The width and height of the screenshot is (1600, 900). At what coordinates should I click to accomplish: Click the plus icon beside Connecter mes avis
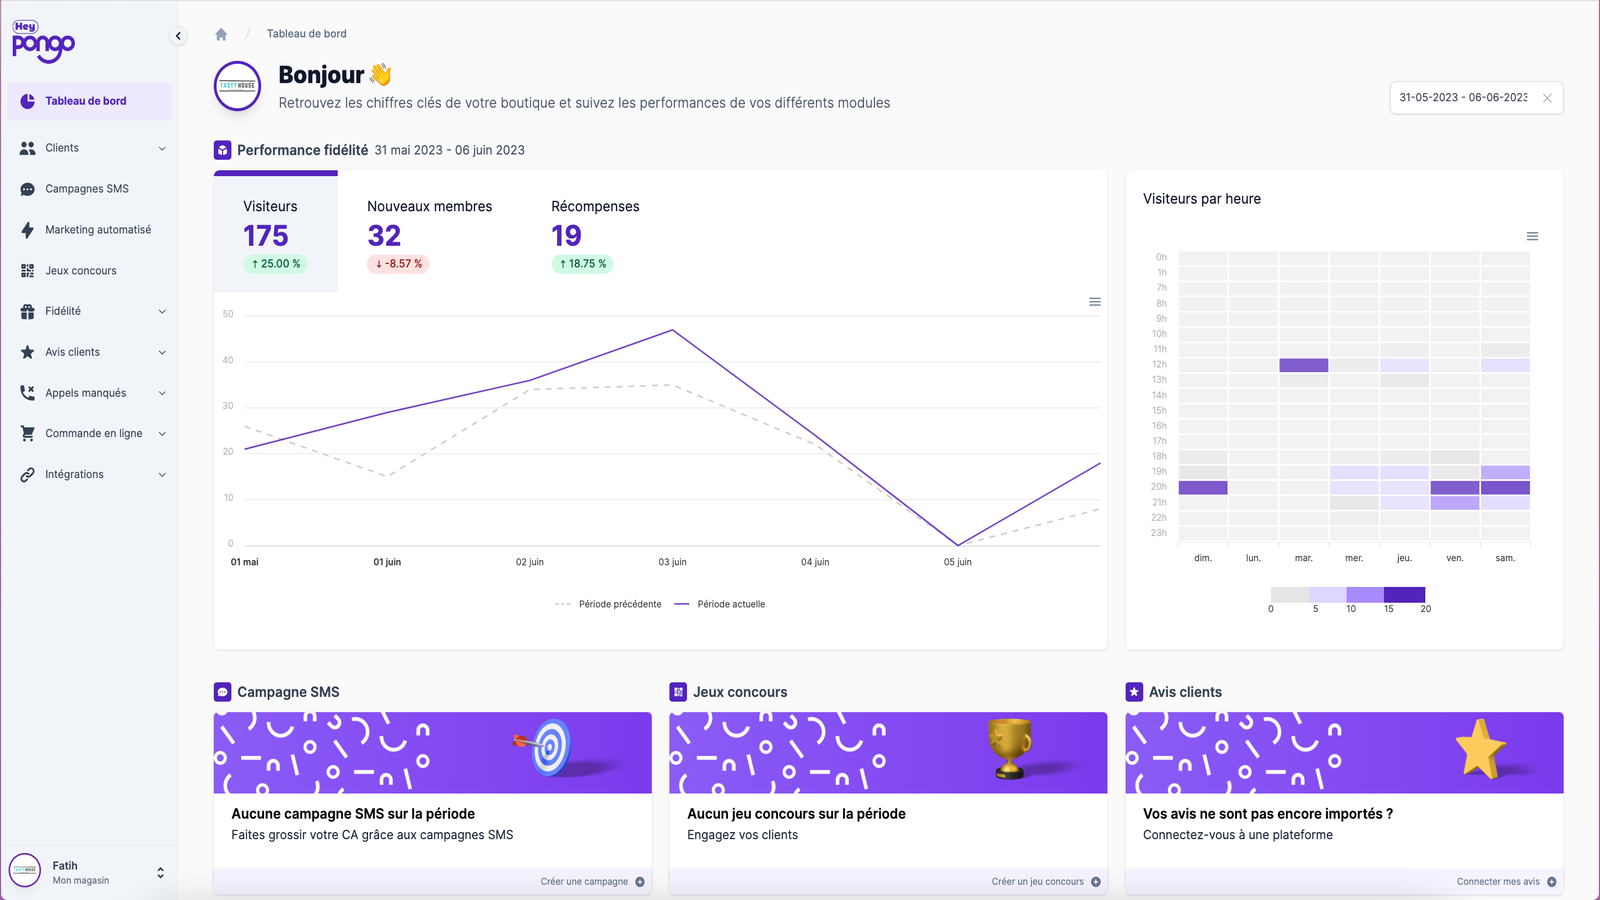[1552, 882]
